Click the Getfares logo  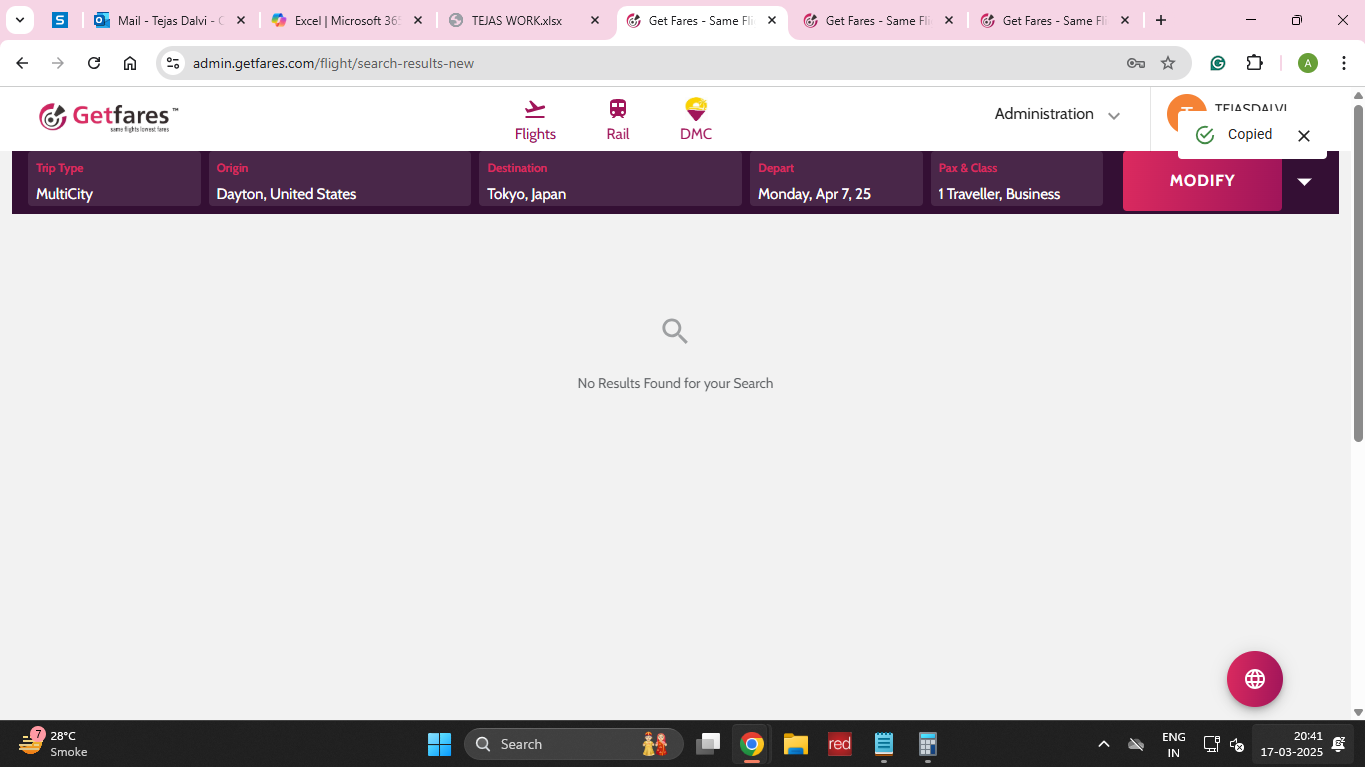pos(109,117)
